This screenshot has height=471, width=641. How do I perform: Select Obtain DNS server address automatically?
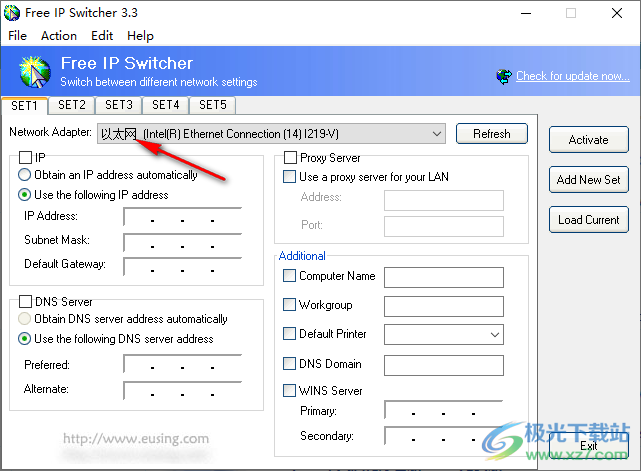[25, 318]
